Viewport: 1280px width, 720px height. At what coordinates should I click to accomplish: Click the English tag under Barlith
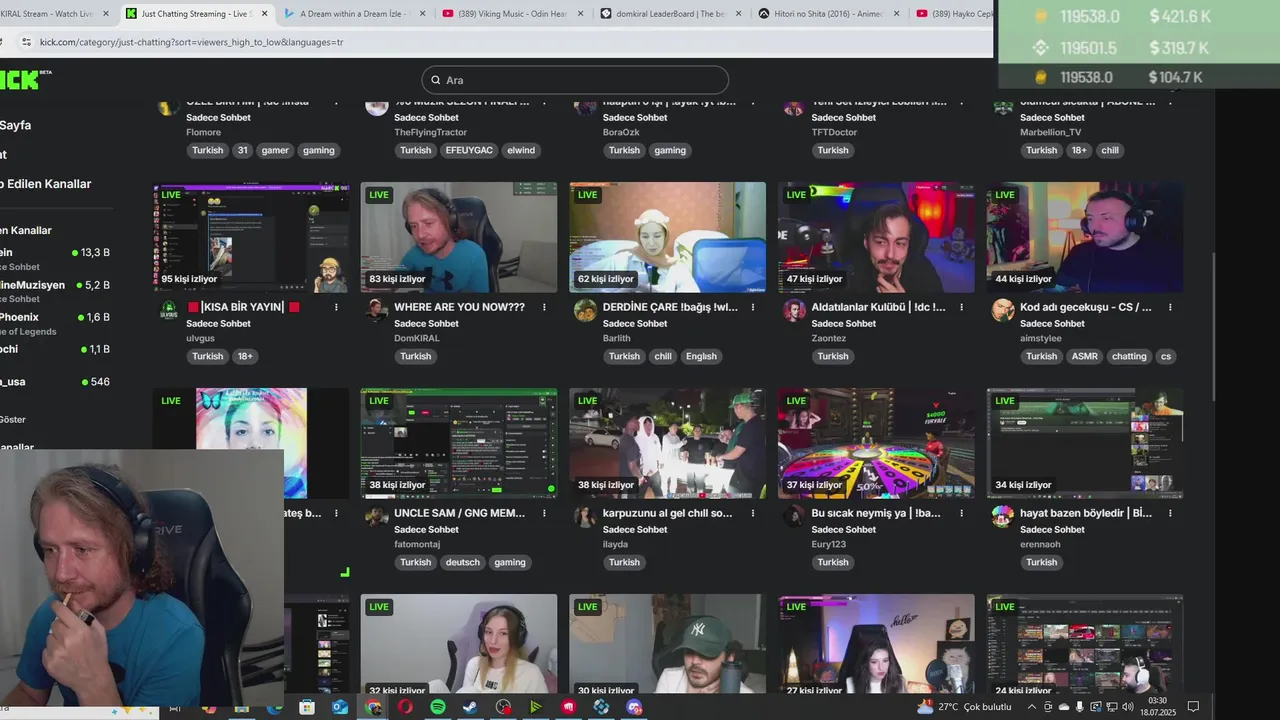click(701, 356)
